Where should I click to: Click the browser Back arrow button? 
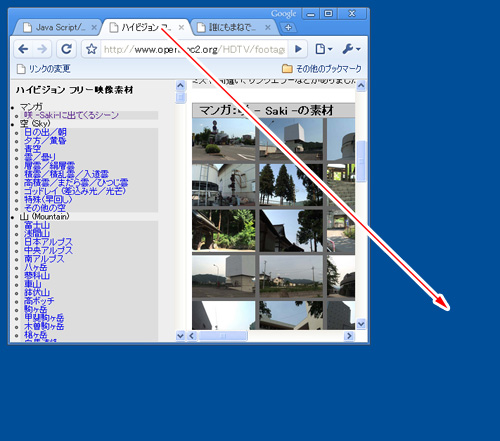tap(23, 49)
